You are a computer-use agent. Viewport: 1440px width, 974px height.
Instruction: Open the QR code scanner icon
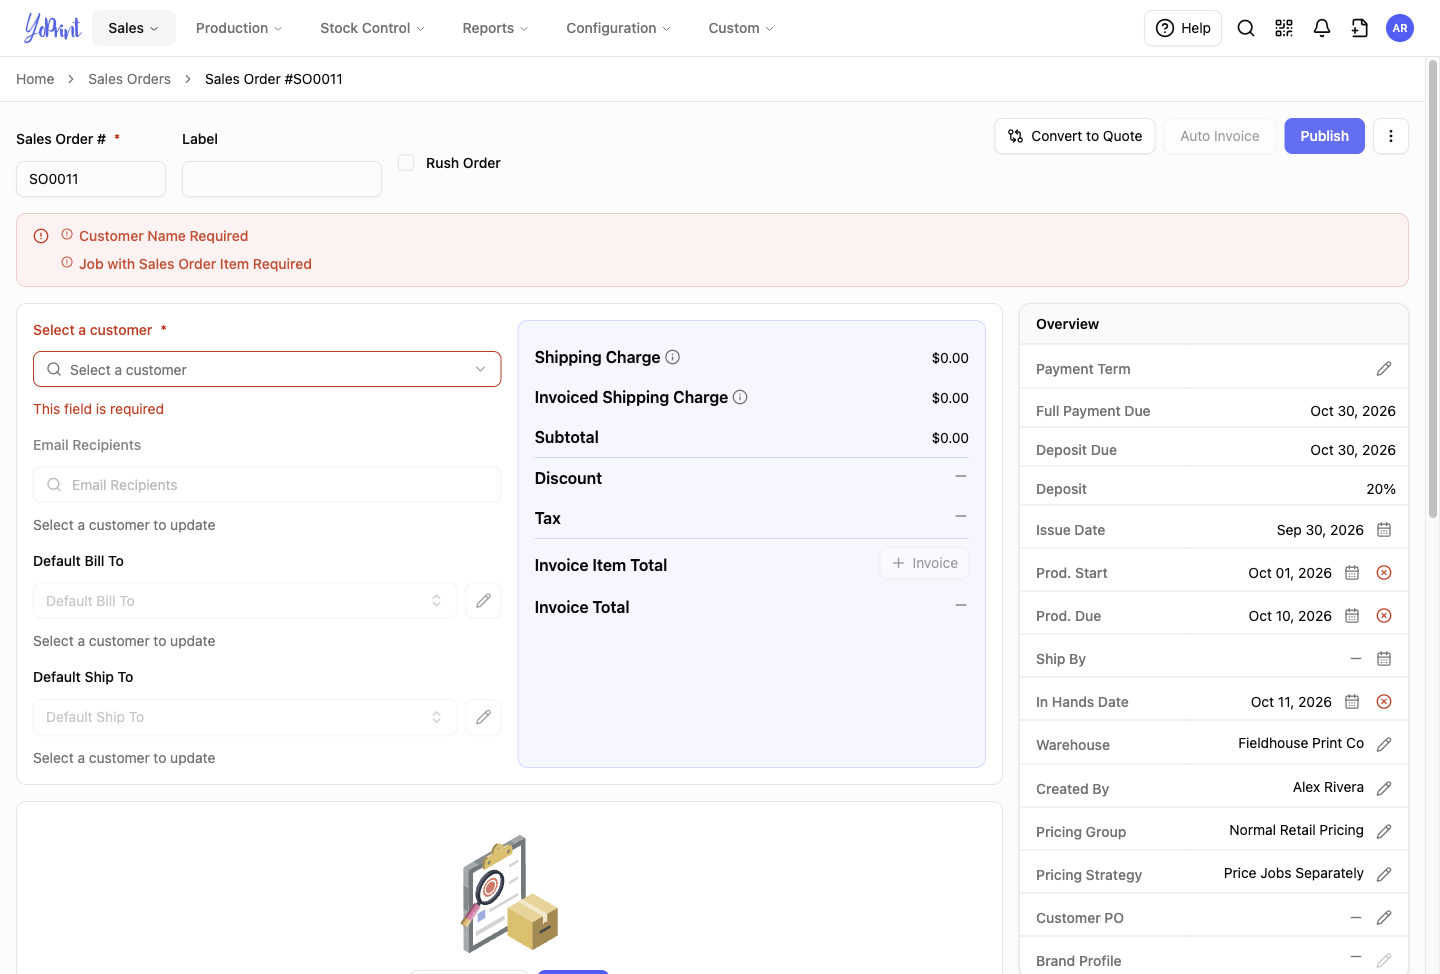coord(1284,28)
